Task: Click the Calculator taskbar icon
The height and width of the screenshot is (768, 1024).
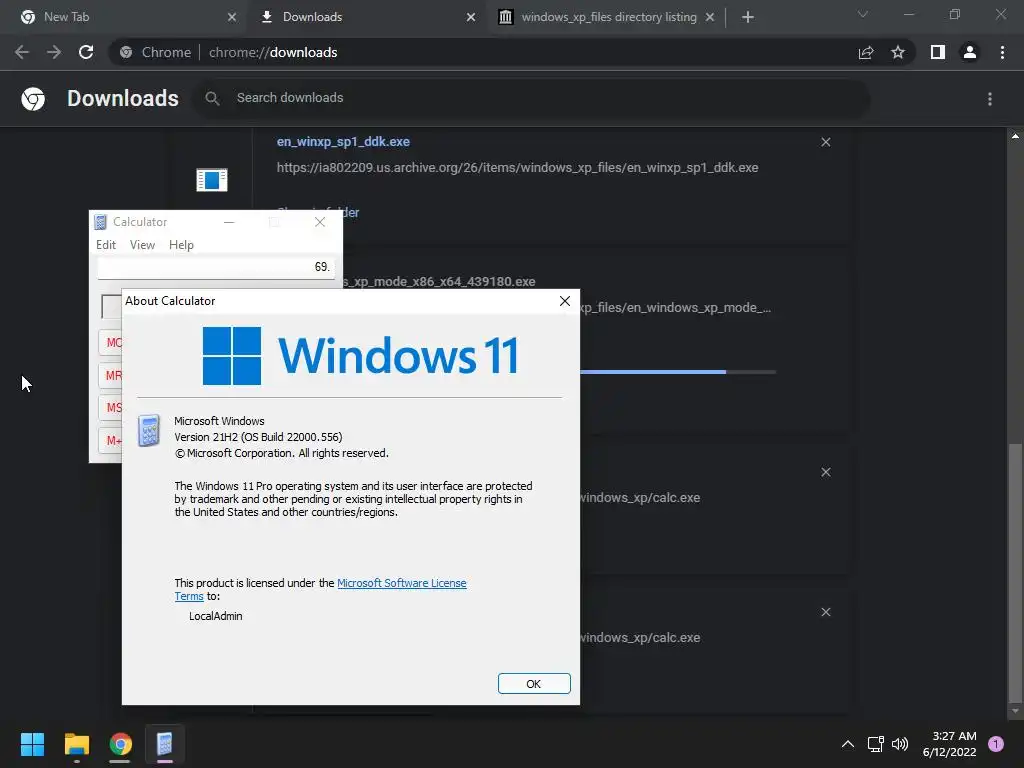Action: point(164,744)
